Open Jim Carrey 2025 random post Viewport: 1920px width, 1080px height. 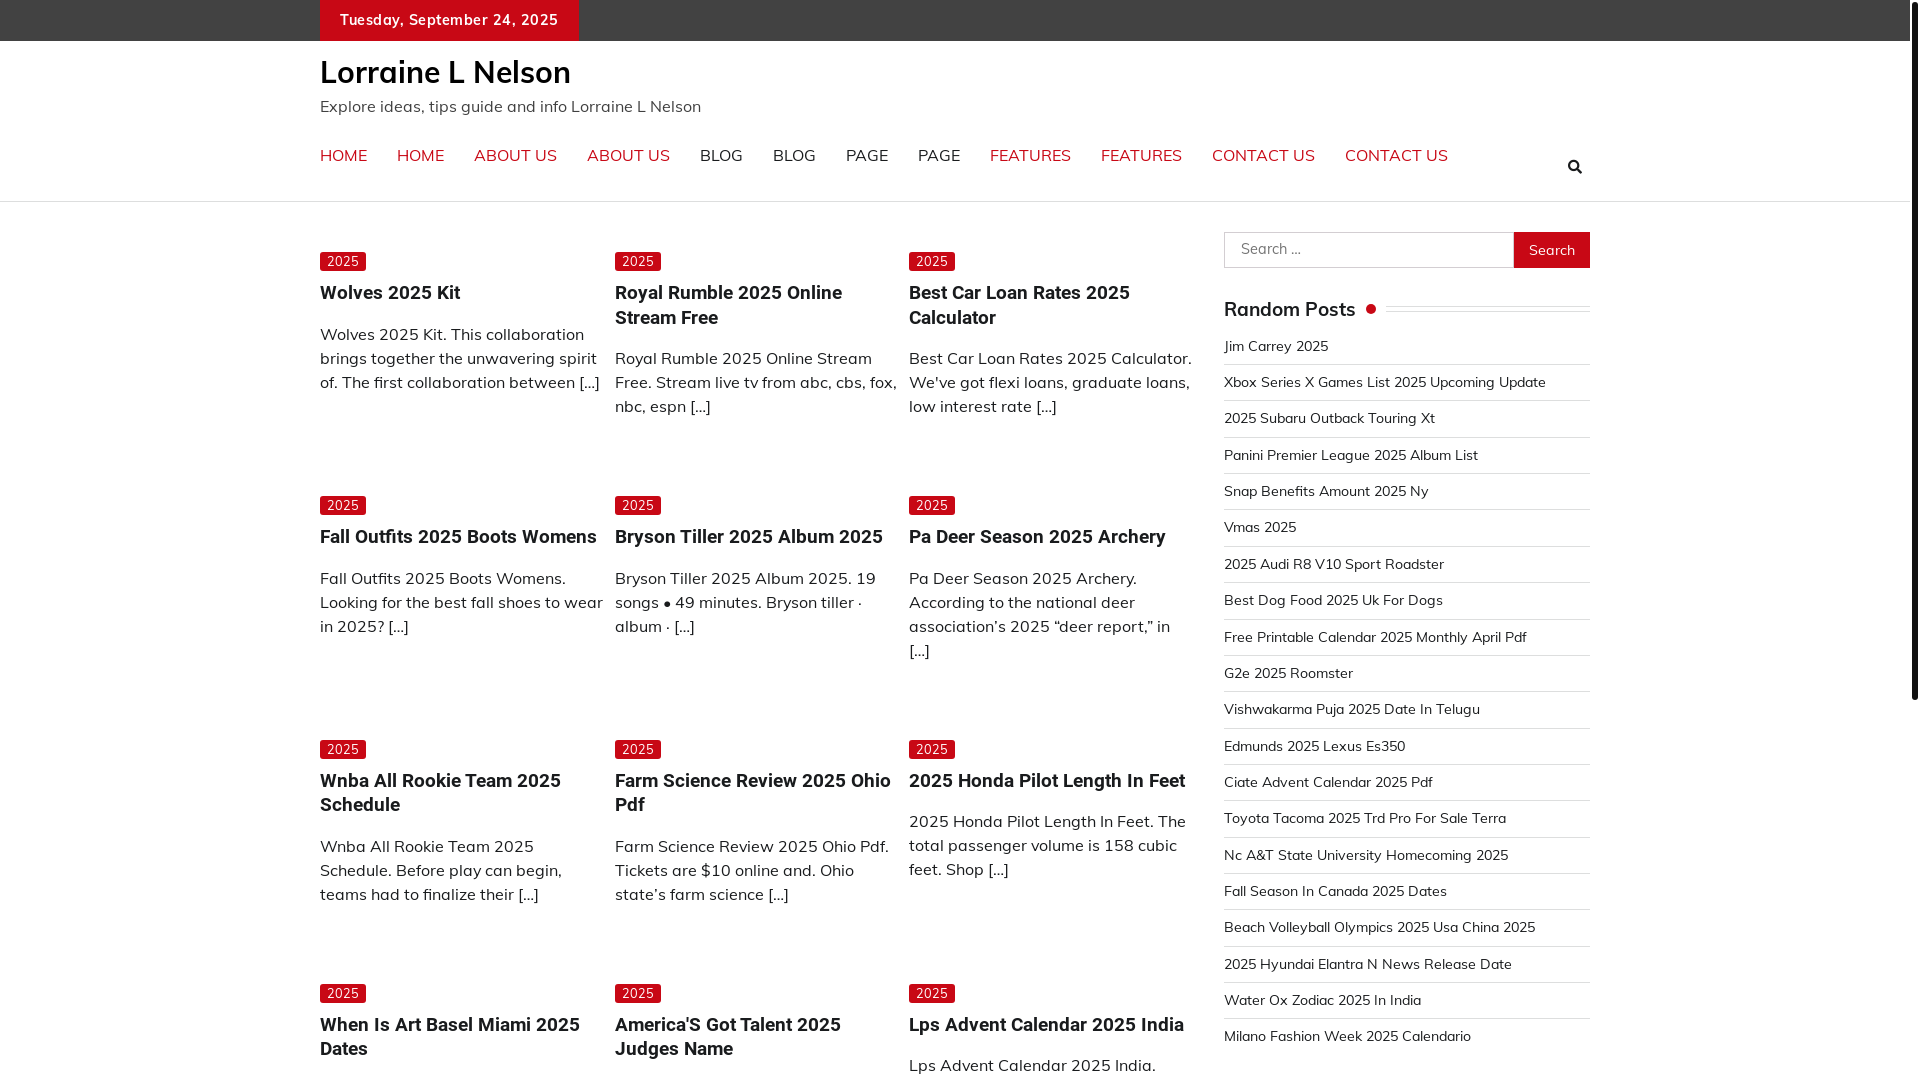1276,347
